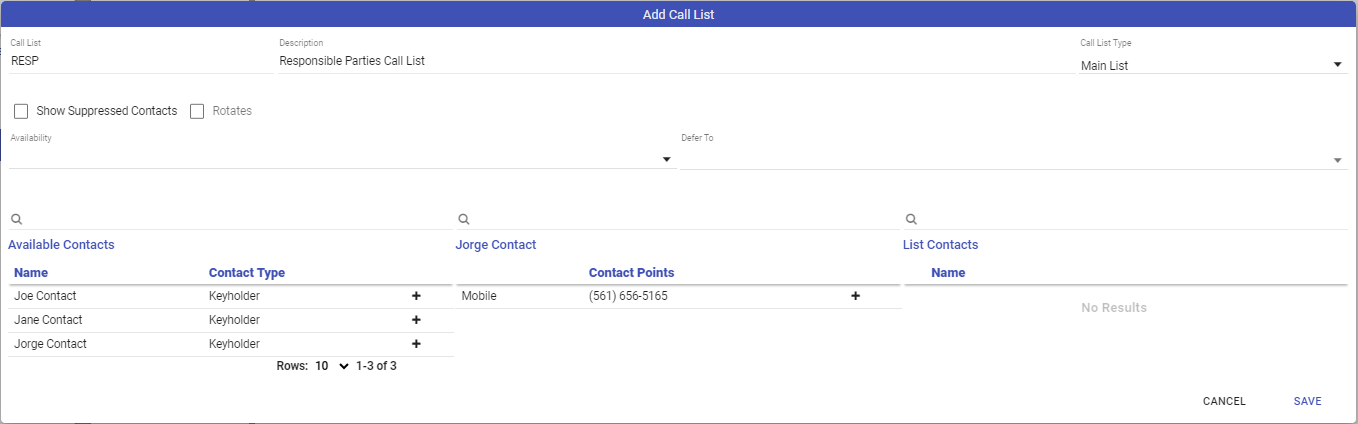1358x424 pixels.
Task: Sort by Contact Type column header
Action: click(x=246, y=272)
